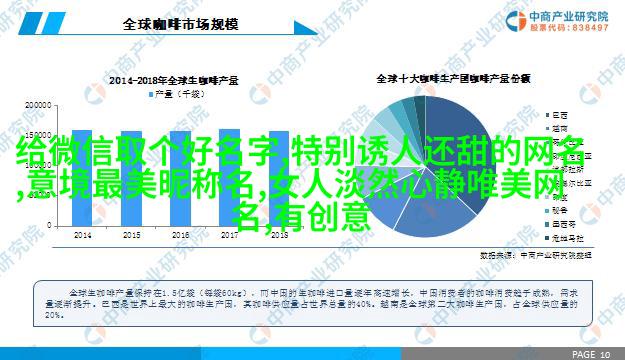Screen dimensions: 625x360
Task: Click the PAGE 10 indicator
Action: click(x=591, y=354)
